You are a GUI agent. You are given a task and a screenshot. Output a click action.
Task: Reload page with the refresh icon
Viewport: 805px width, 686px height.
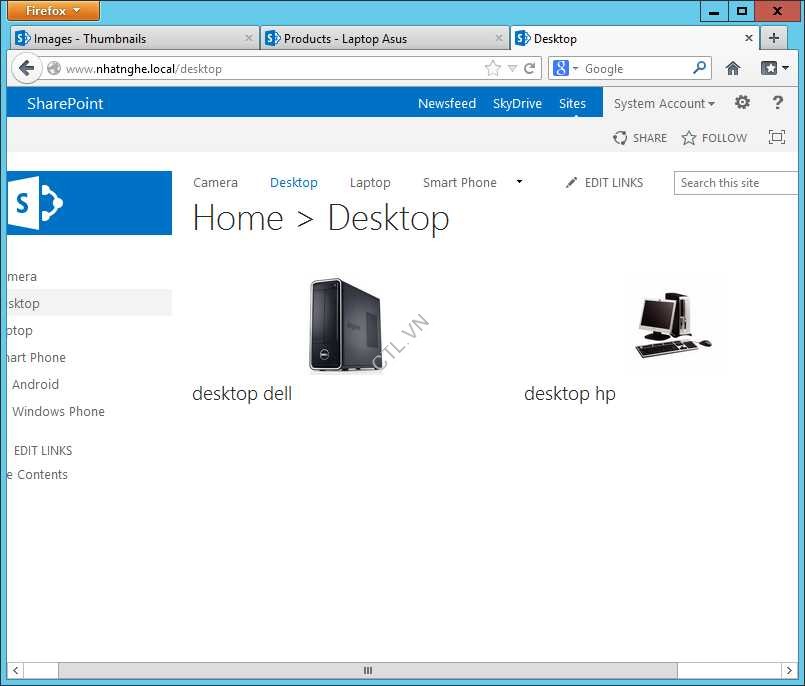[530, 68]
